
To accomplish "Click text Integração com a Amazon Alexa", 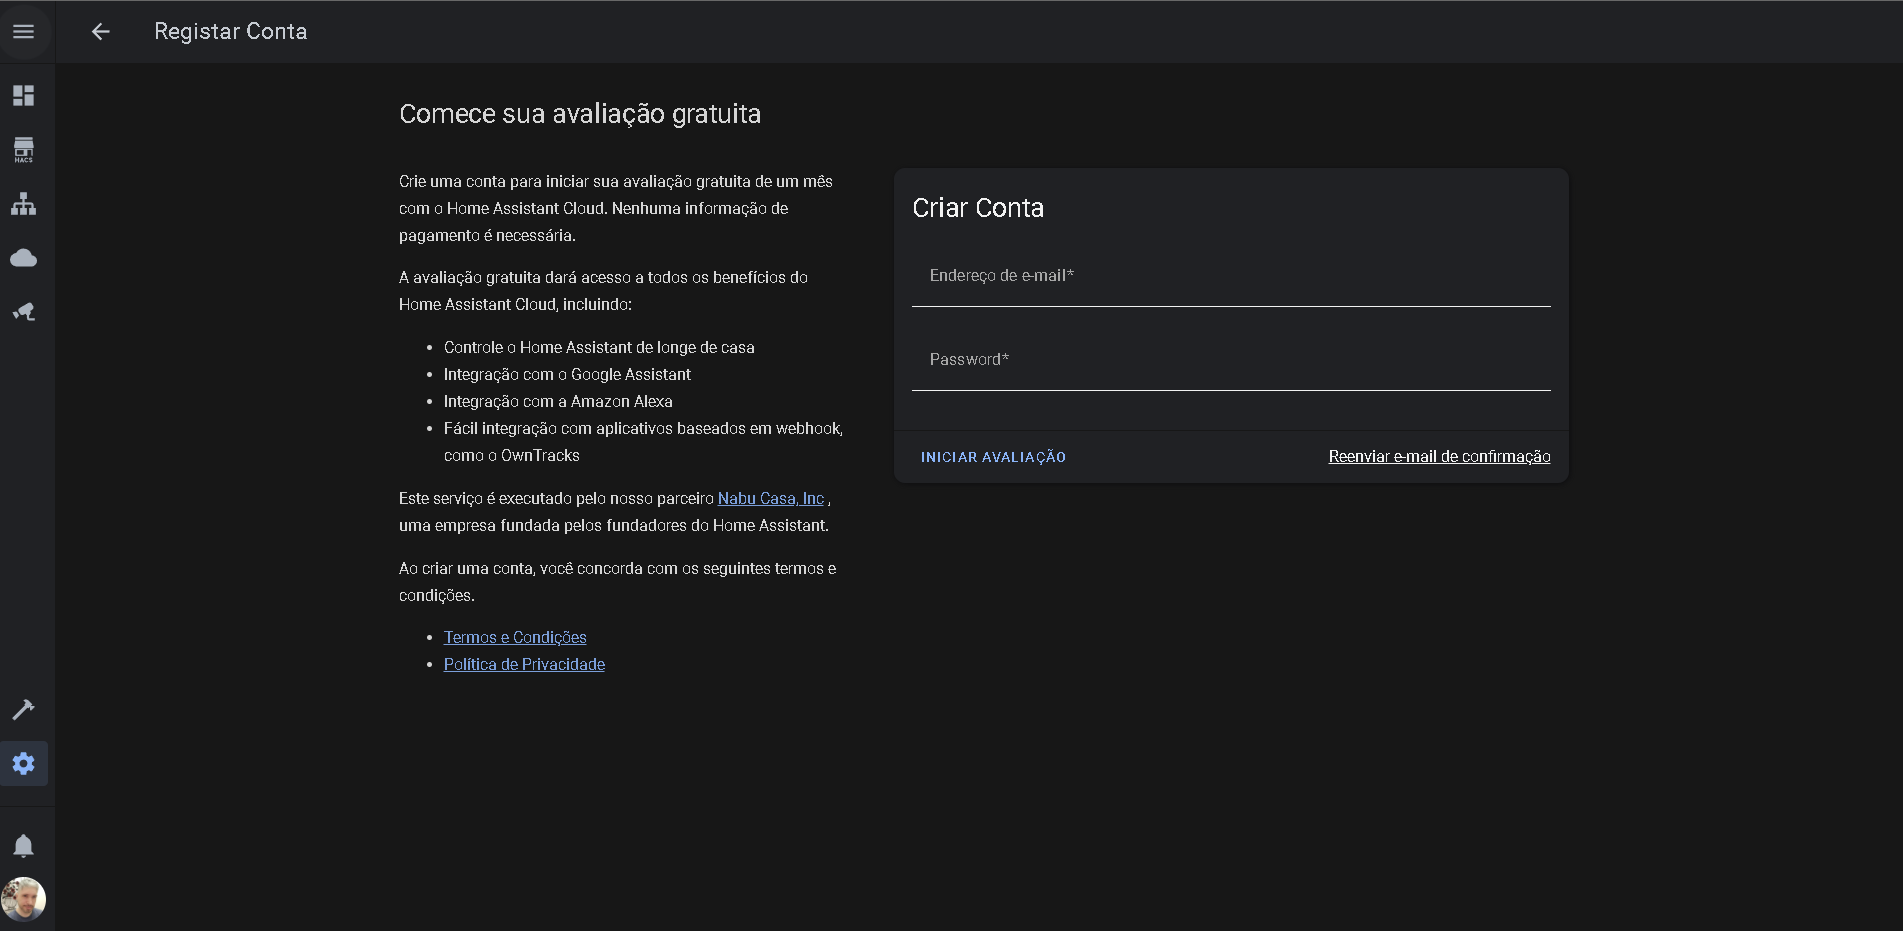I will 558,401.
